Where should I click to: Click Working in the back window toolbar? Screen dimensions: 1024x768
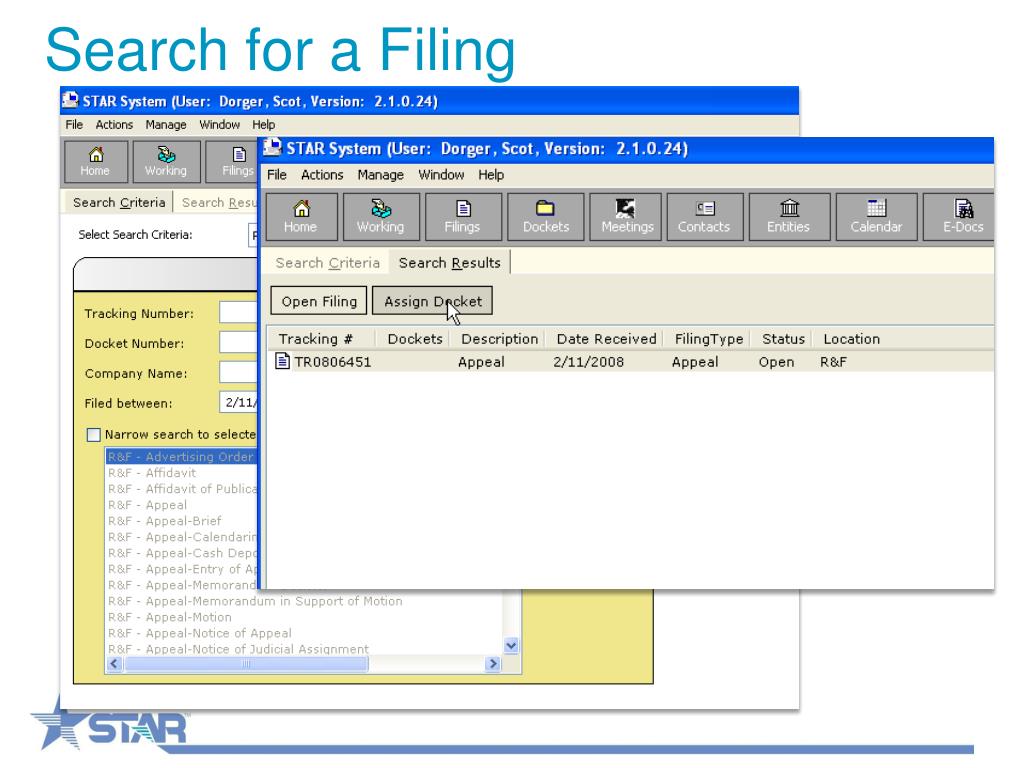tap(166, 161)
